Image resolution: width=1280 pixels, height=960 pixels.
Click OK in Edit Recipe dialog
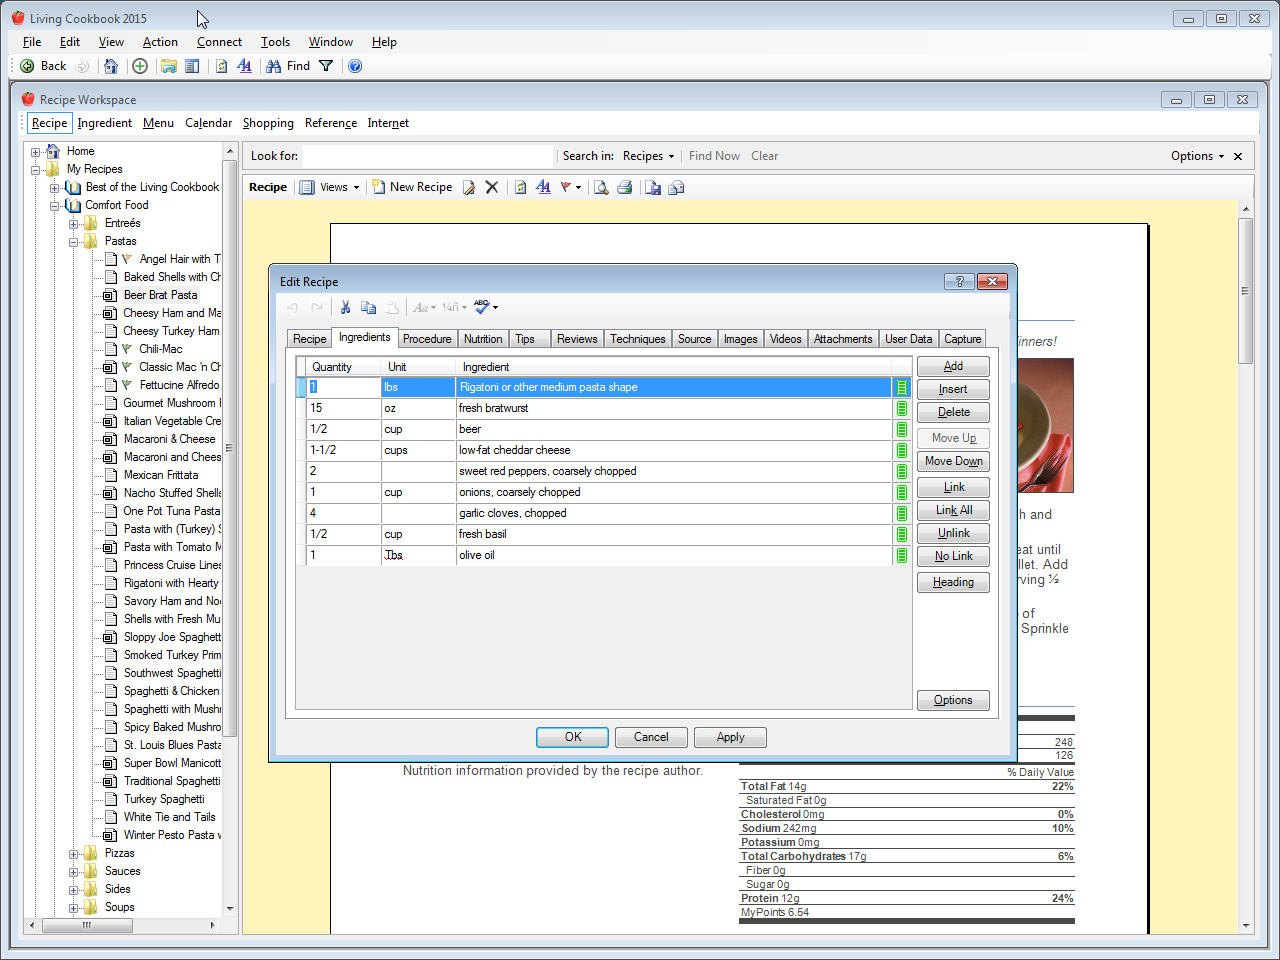click(572, 737)
